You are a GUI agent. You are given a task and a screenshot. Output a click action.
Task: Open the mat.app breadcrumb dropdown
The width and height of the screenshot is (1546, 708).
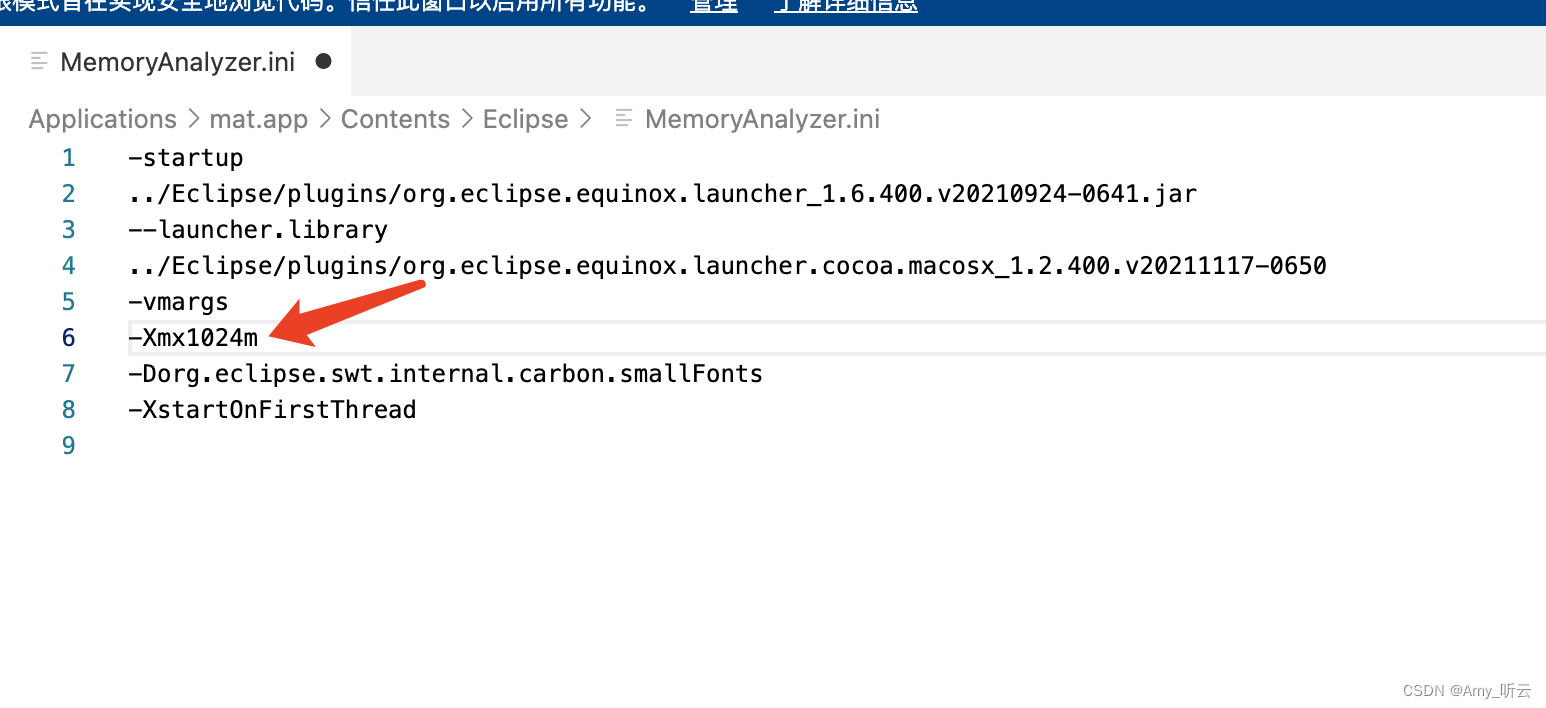258,118
